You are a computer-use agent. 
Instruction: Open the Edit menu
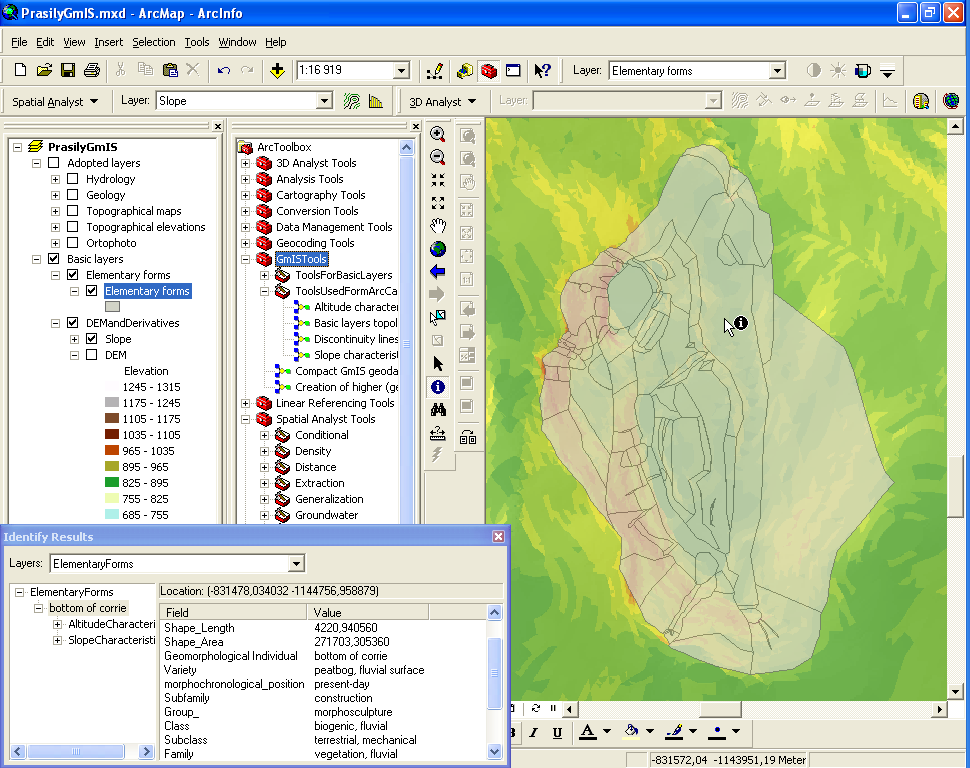pyautogui.click(x=45, y=42)
